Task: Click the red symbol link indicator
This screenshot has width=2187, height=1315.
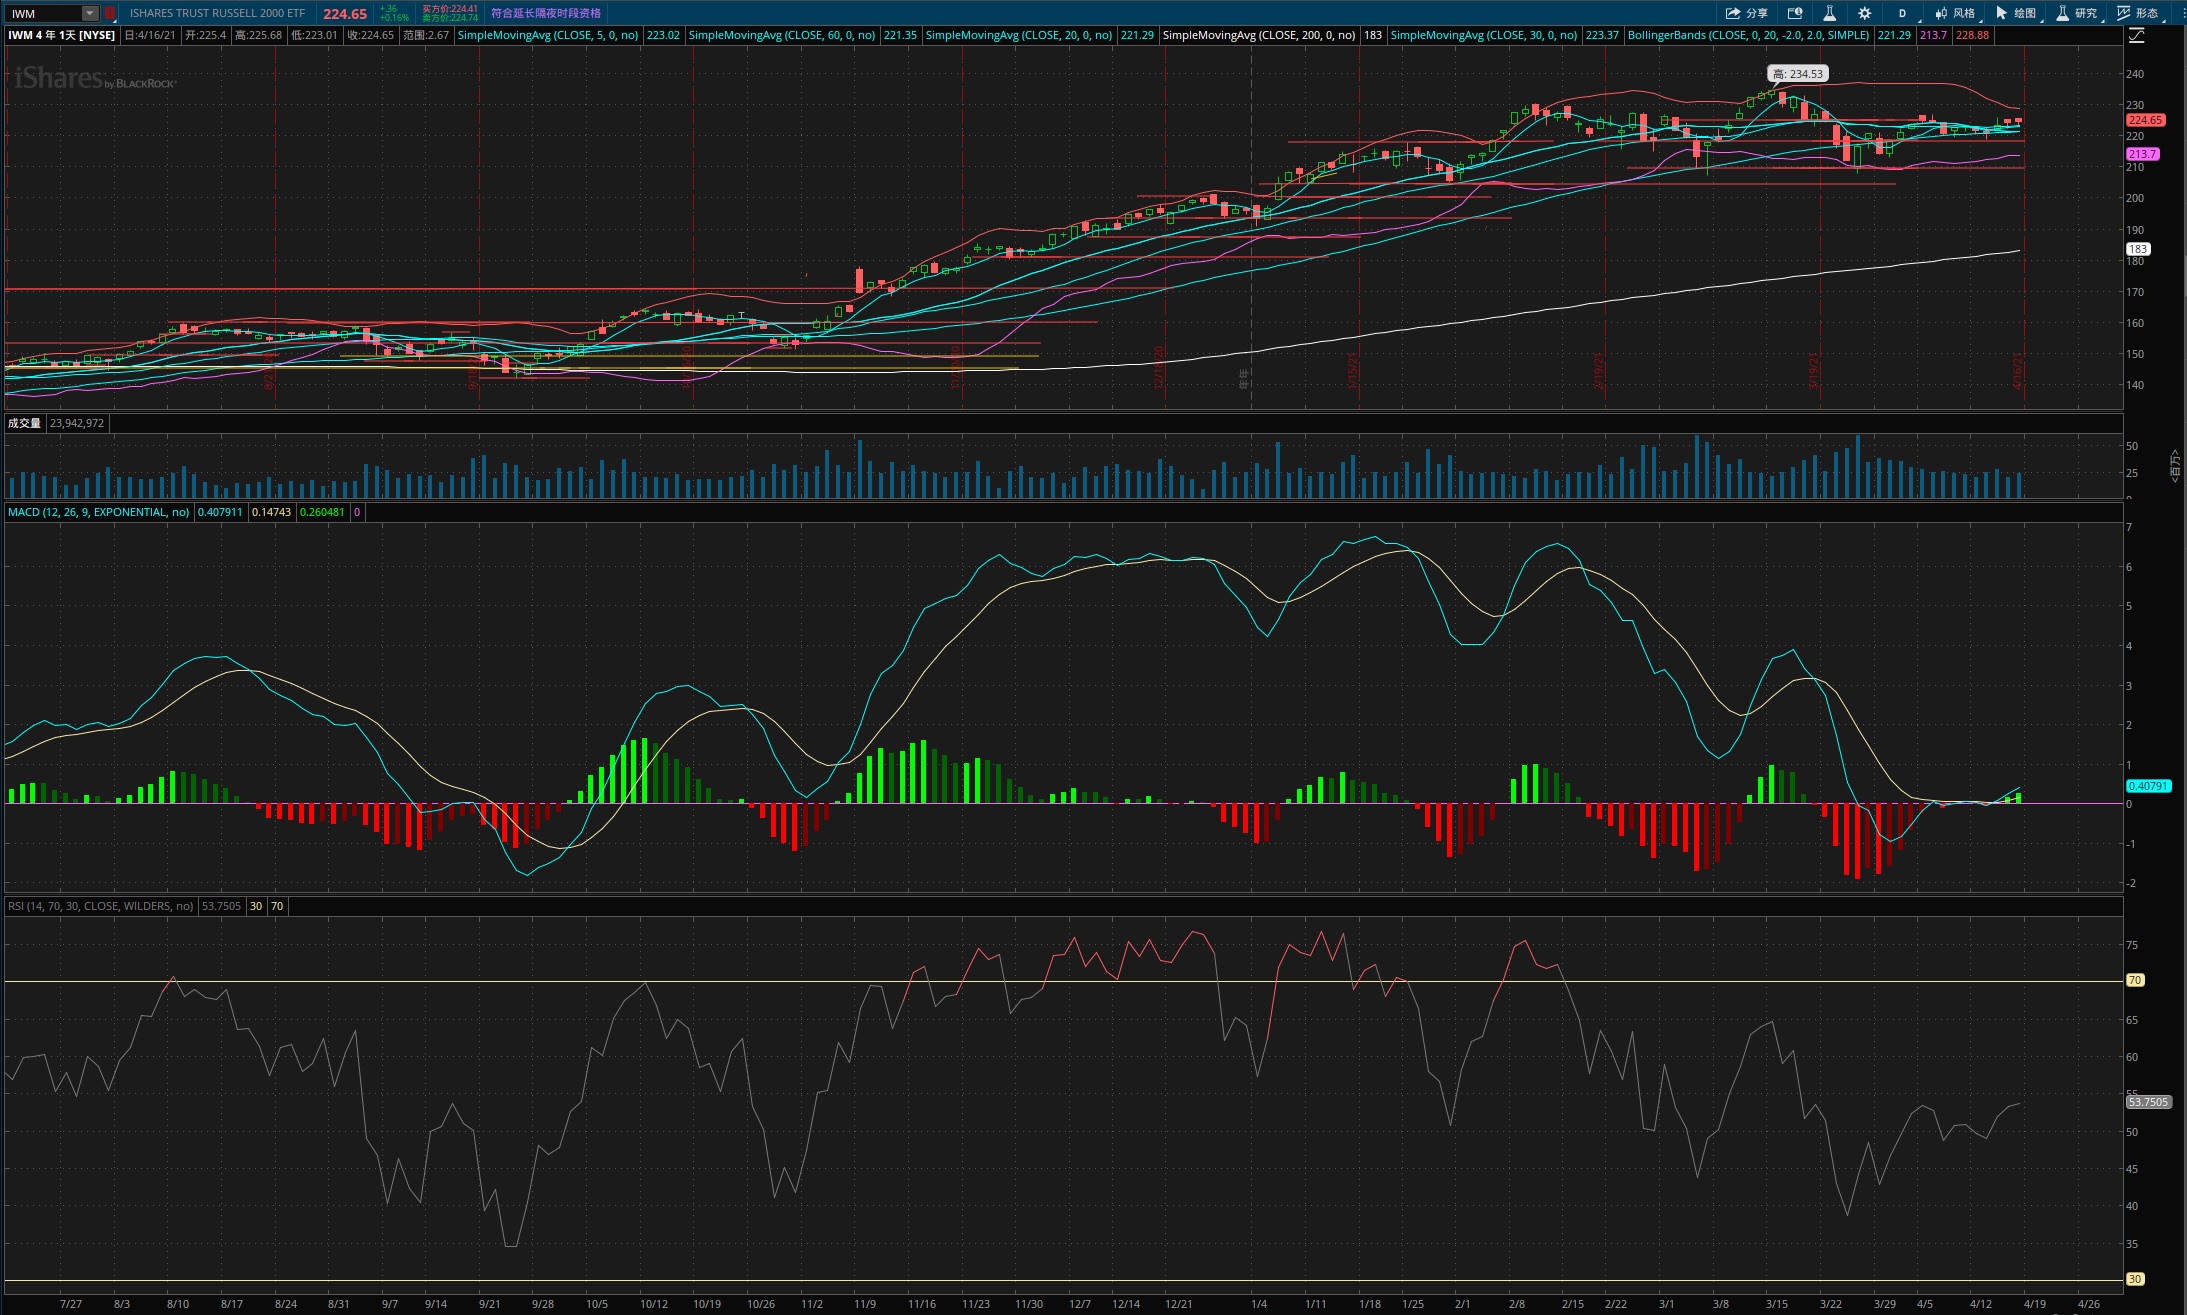Action: (x=110, y=13)
